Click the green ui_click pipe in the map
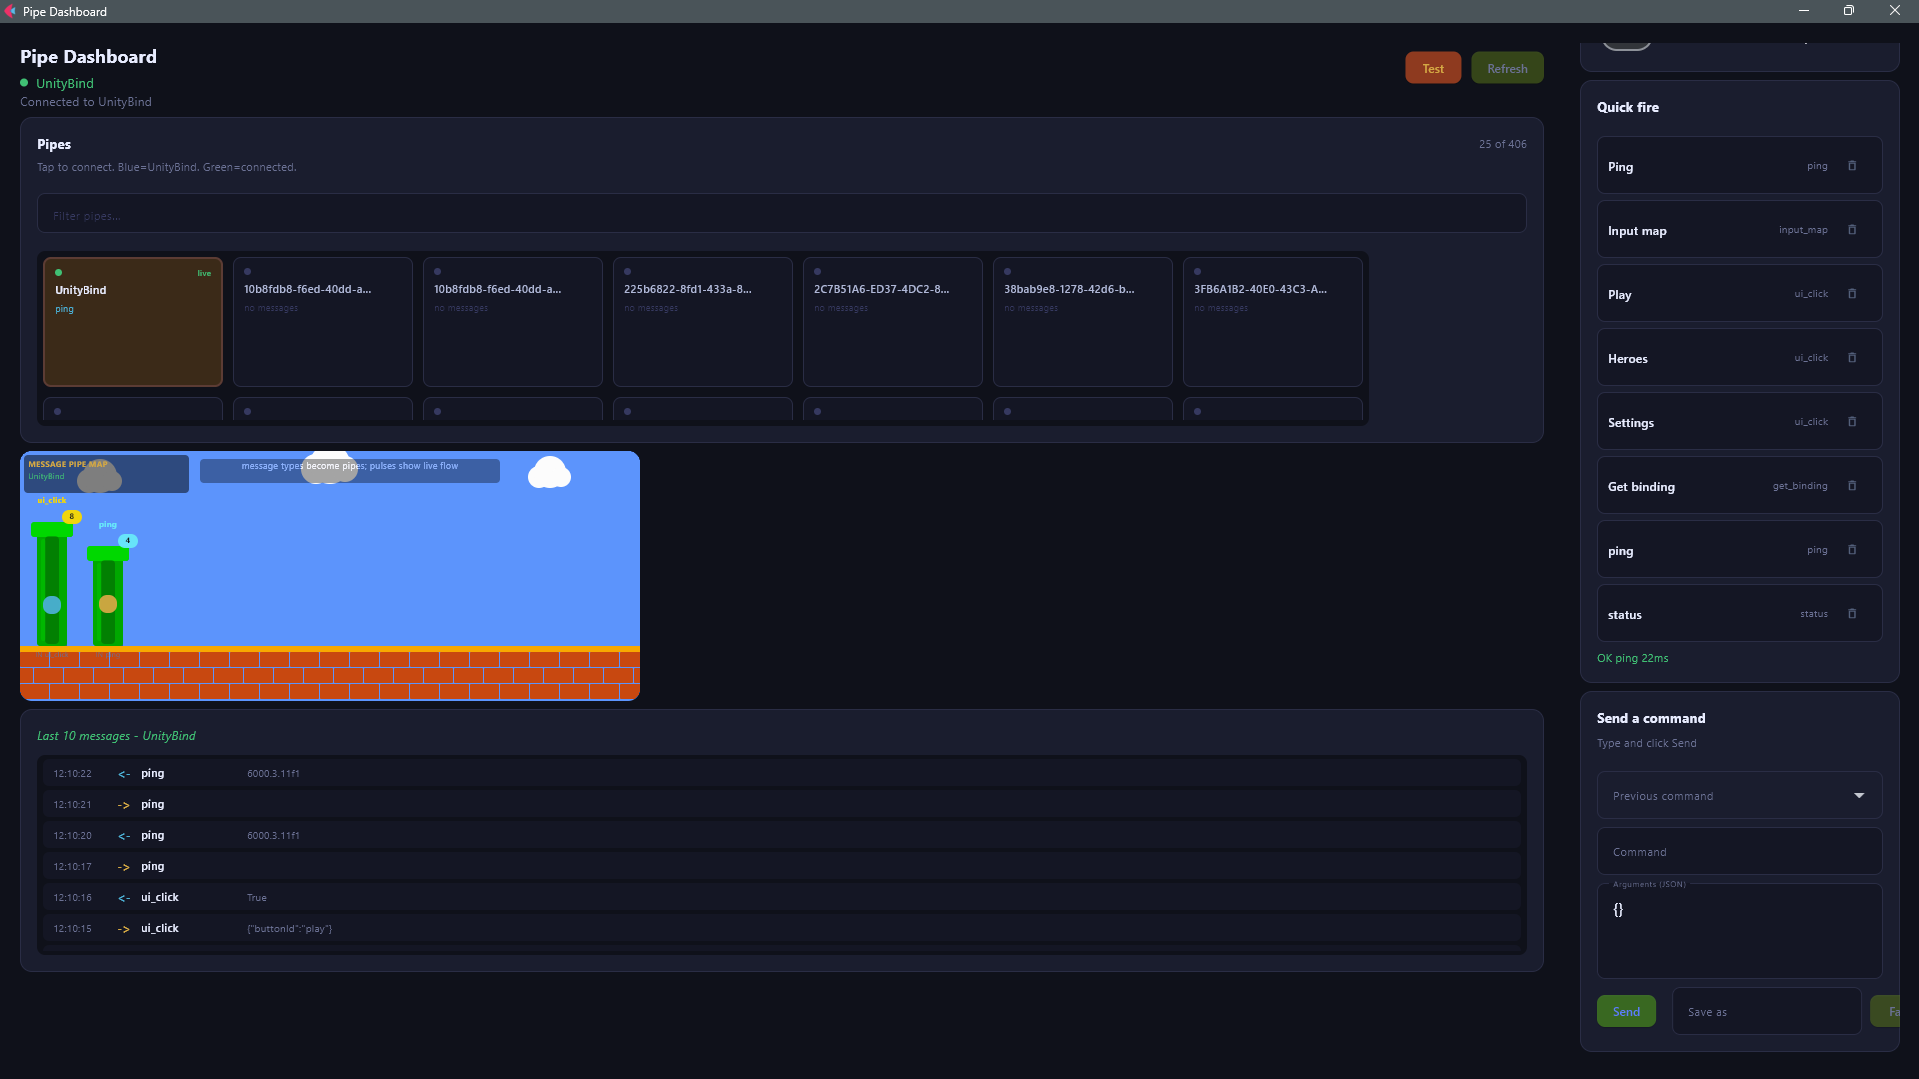The width and height of the screenshot is (1919, 1079). 52,584
